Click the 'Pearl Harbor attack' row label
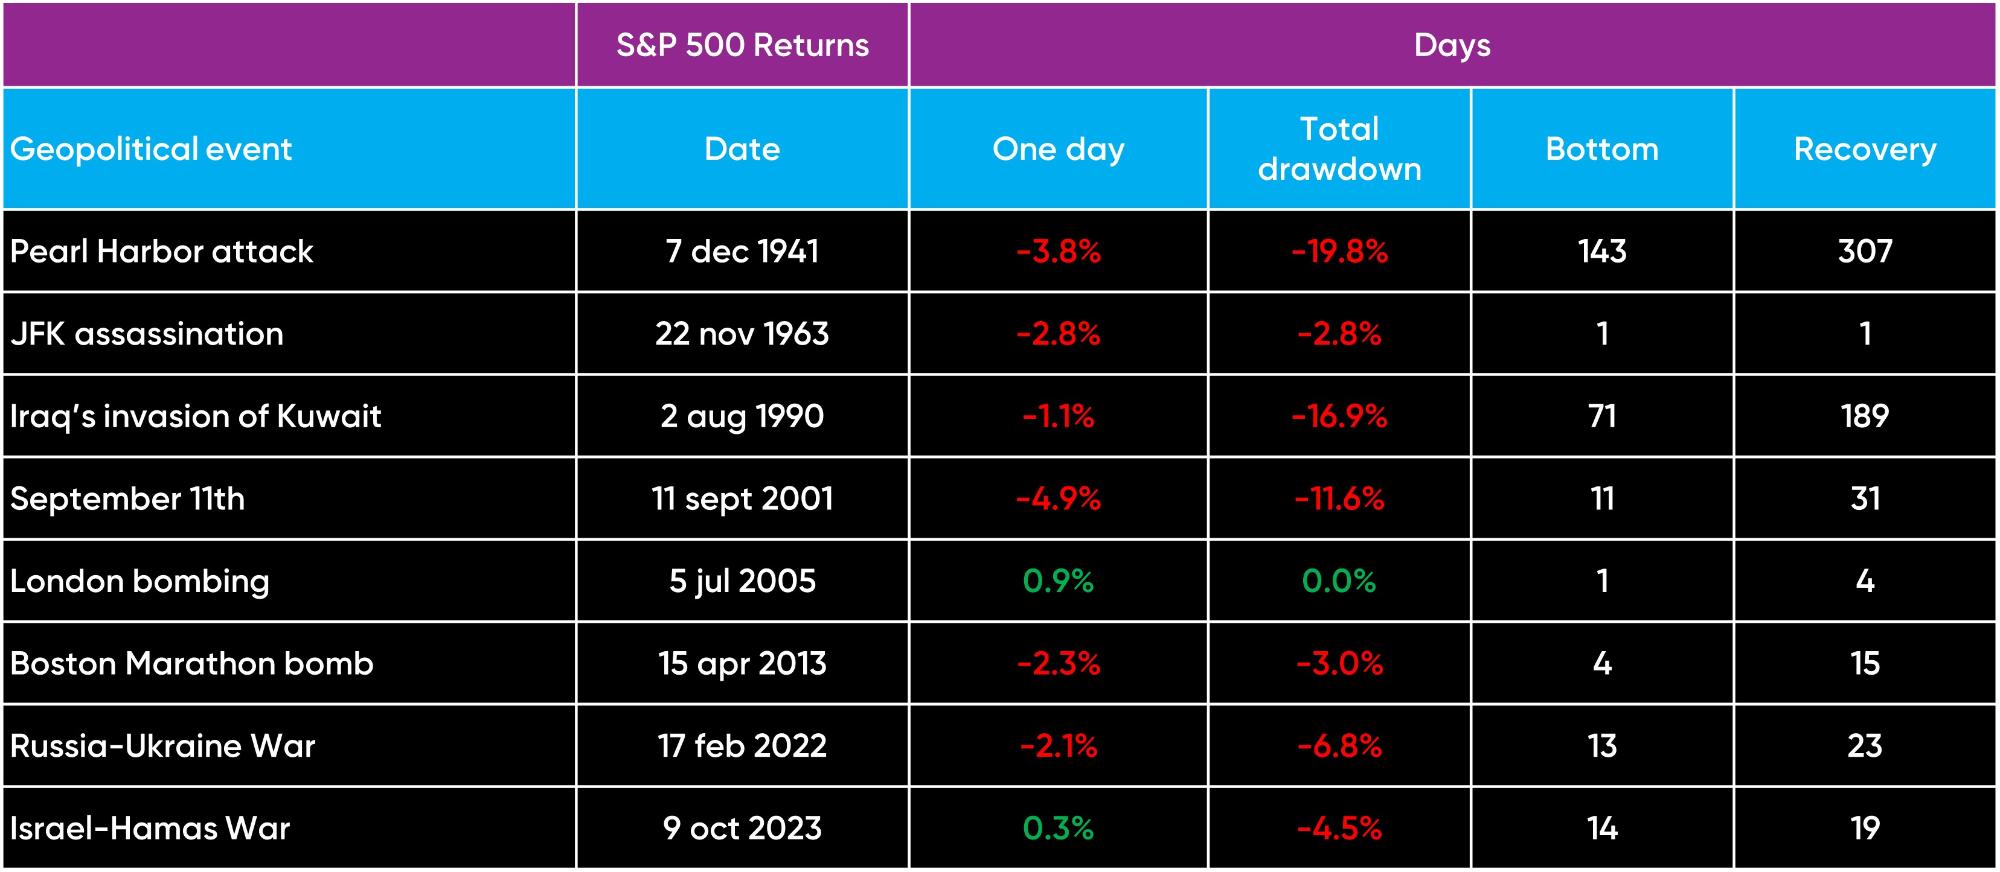 162,251
